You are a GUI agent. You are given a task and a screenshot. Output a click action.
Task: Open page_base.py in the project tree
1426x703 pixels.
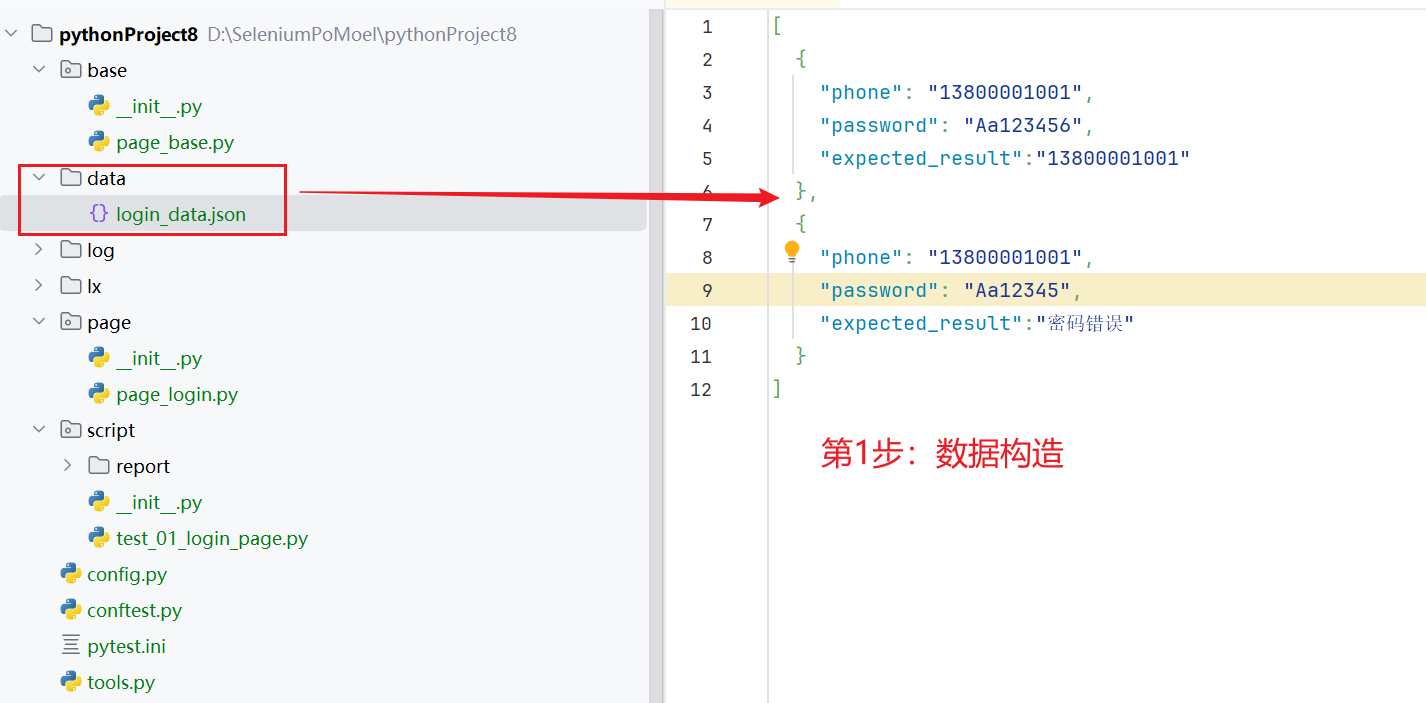point(175,142)
